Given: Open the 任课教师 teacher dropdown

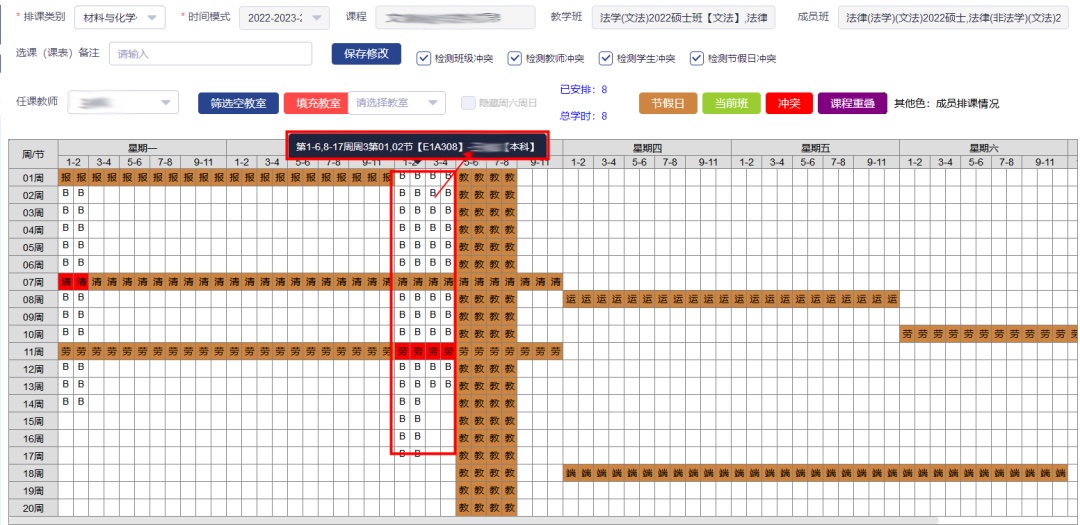Looking at the screenshot, I should tap(123, 103).
